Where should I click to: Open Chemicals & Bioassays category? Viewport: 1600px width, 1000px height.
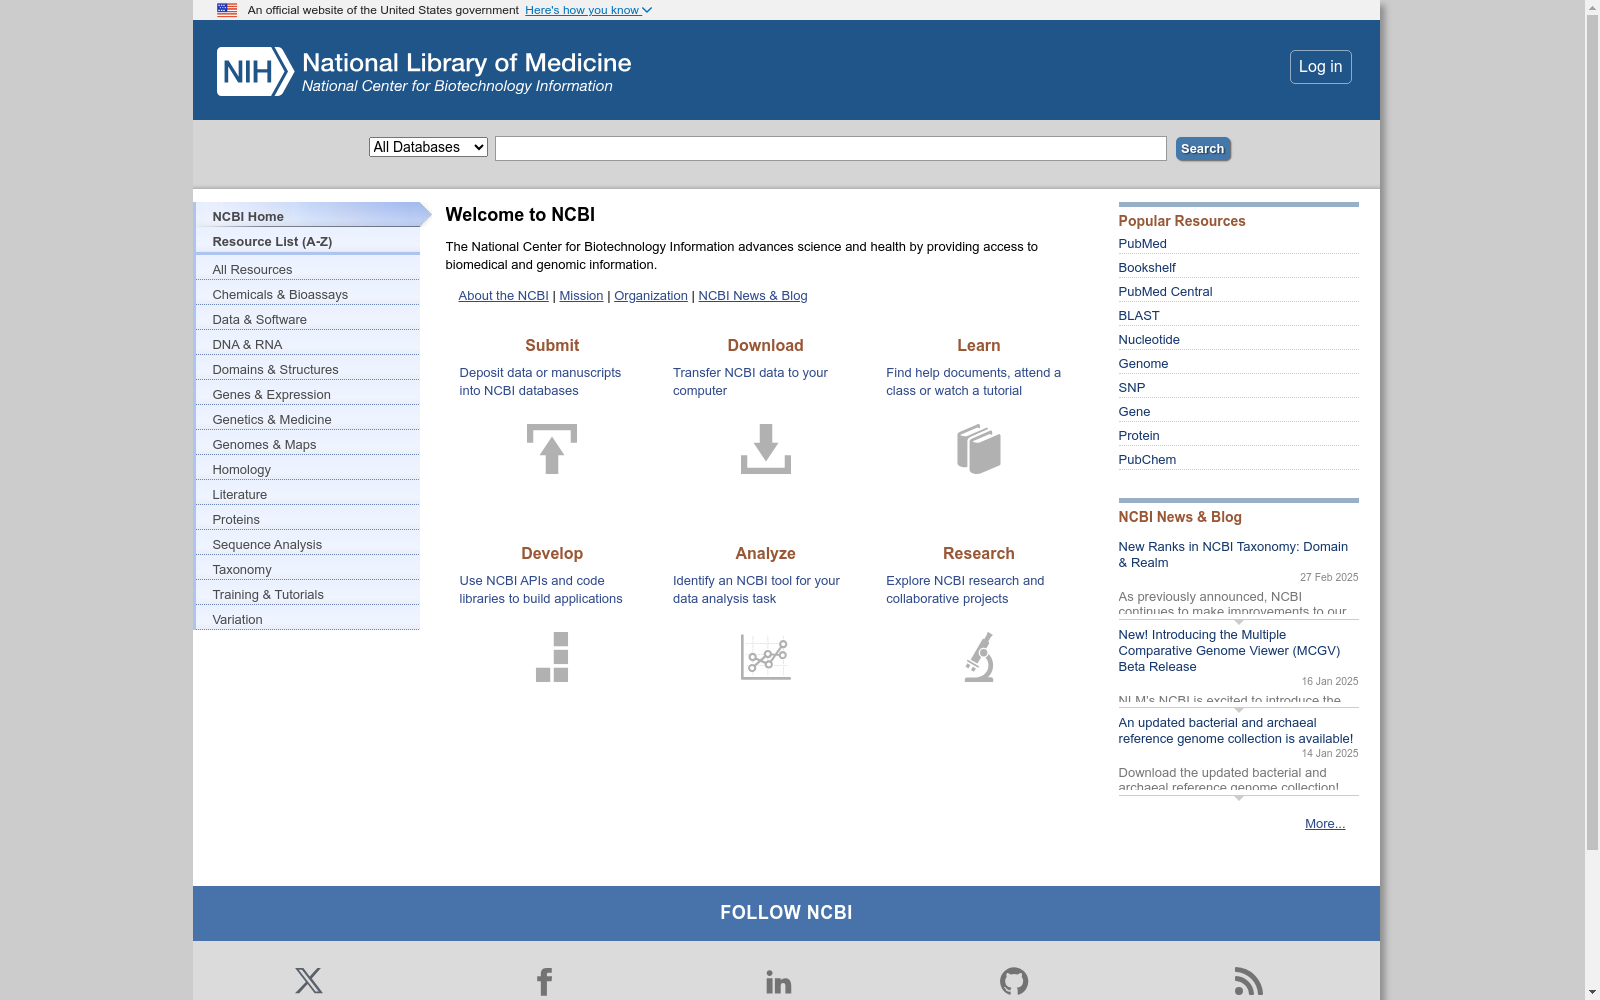click(x=308, y=294)
